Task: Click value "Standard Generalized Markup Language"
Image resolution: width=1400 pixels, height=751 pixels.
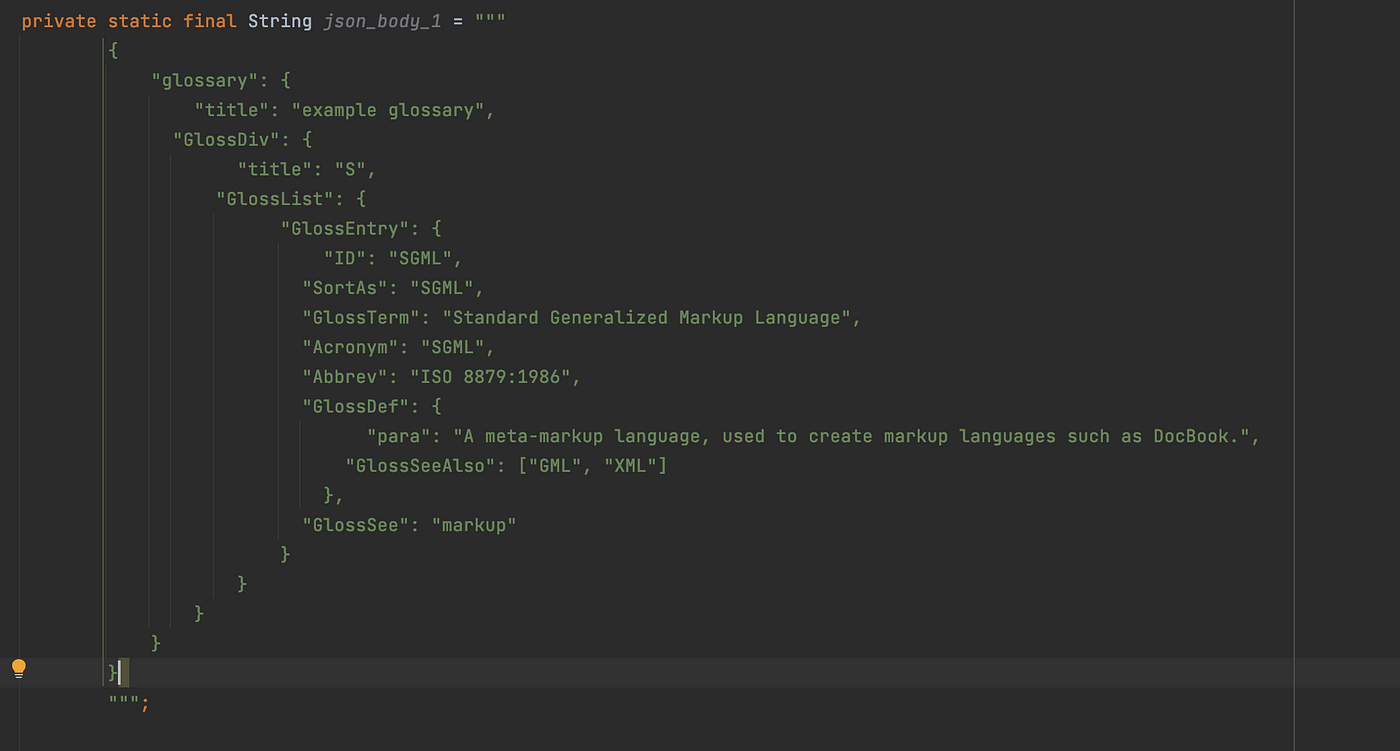Action: pyautogui.click(x=646, y=318)
